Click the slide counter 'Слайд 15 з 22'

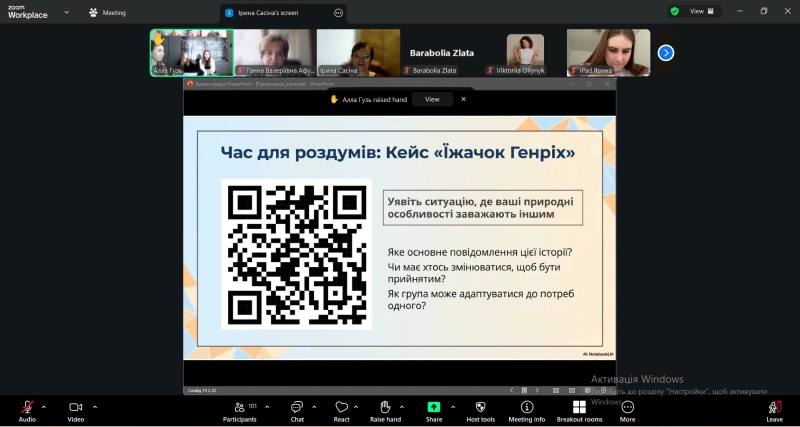click(x=202, y=390)
